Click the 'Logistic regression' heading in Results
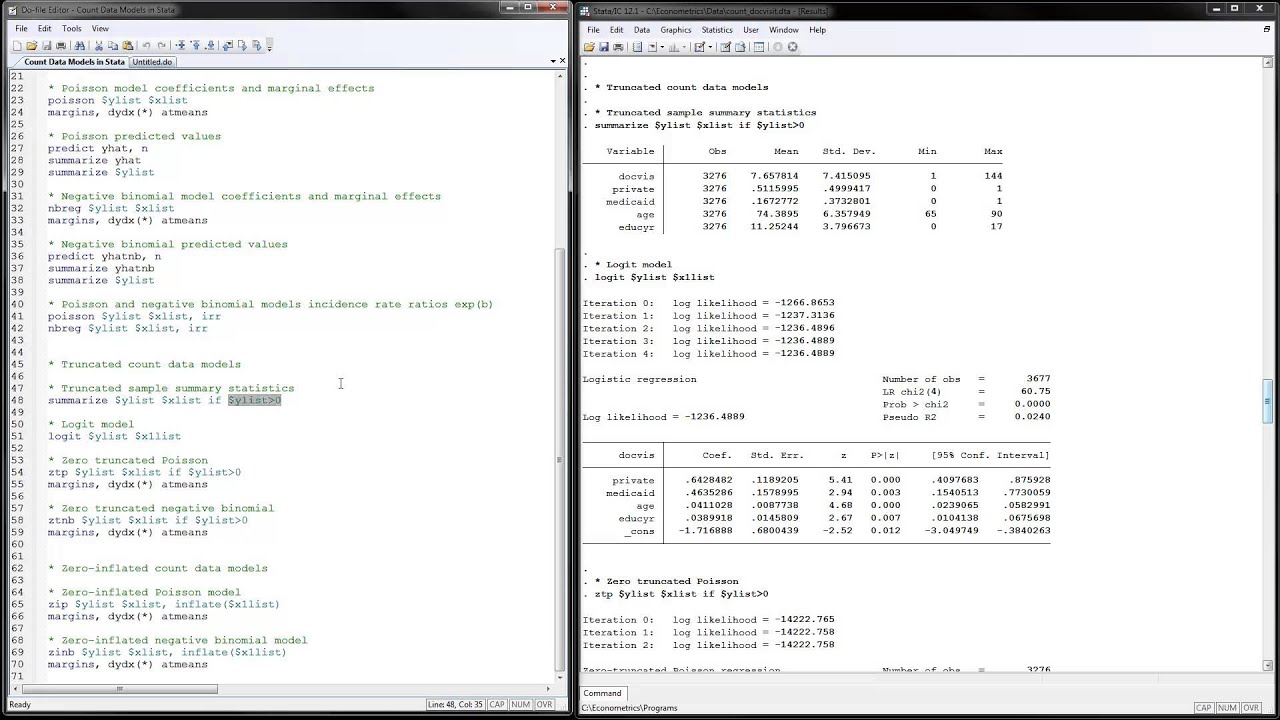The width and height of the screenshot is (1280, 720). pos(640,379)
